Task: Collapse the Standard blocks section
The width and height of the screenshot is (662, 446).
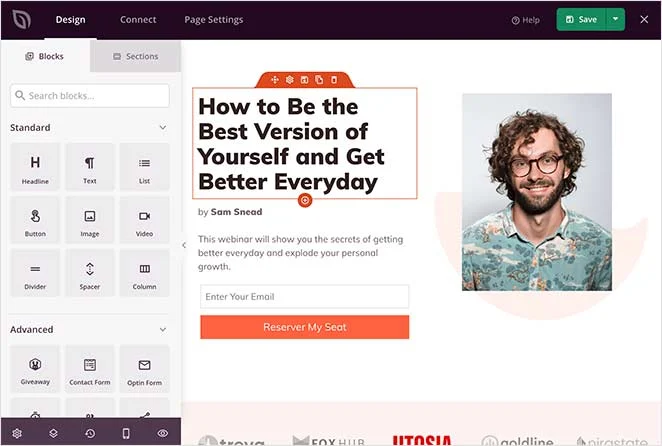Action: pyautogui.click(x=163, y=128)
